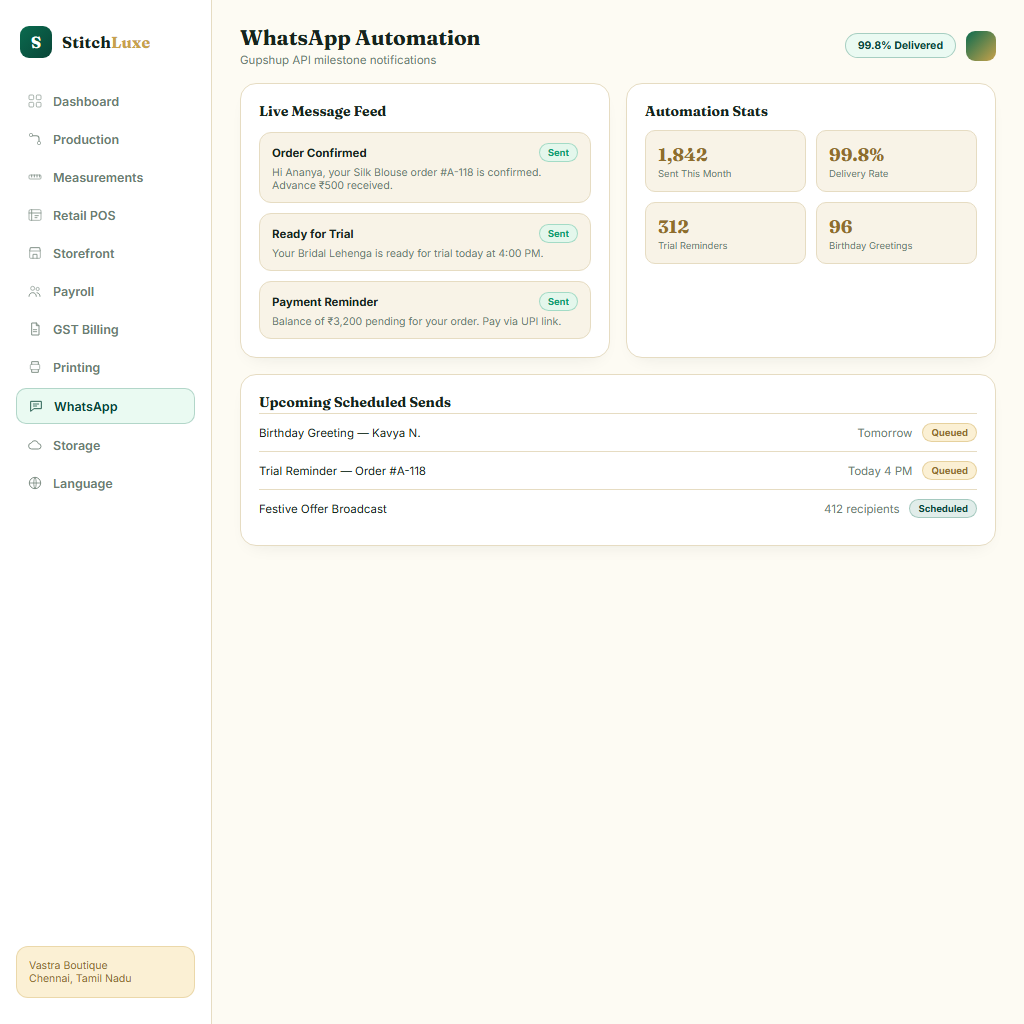Click Trial Reminder — Order #A-118 row
The image size is (1024, 1024).
coord(618,471)
